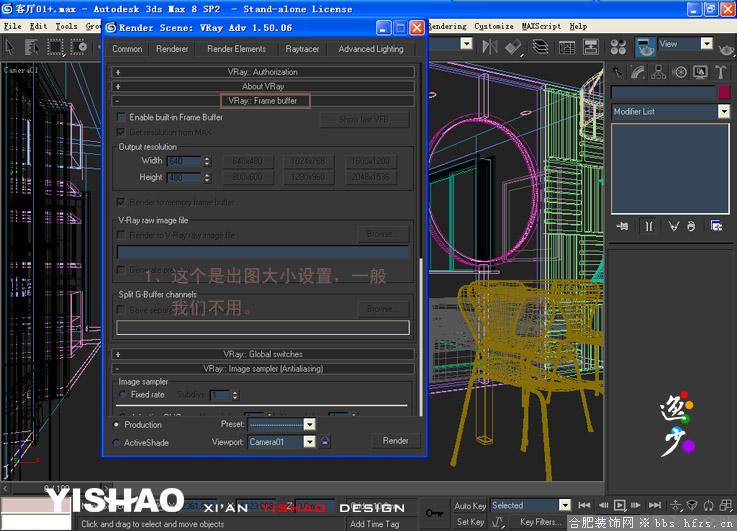Screen dimensions: 737x531
Task: Go to the start frame
Action: point(584,505)
